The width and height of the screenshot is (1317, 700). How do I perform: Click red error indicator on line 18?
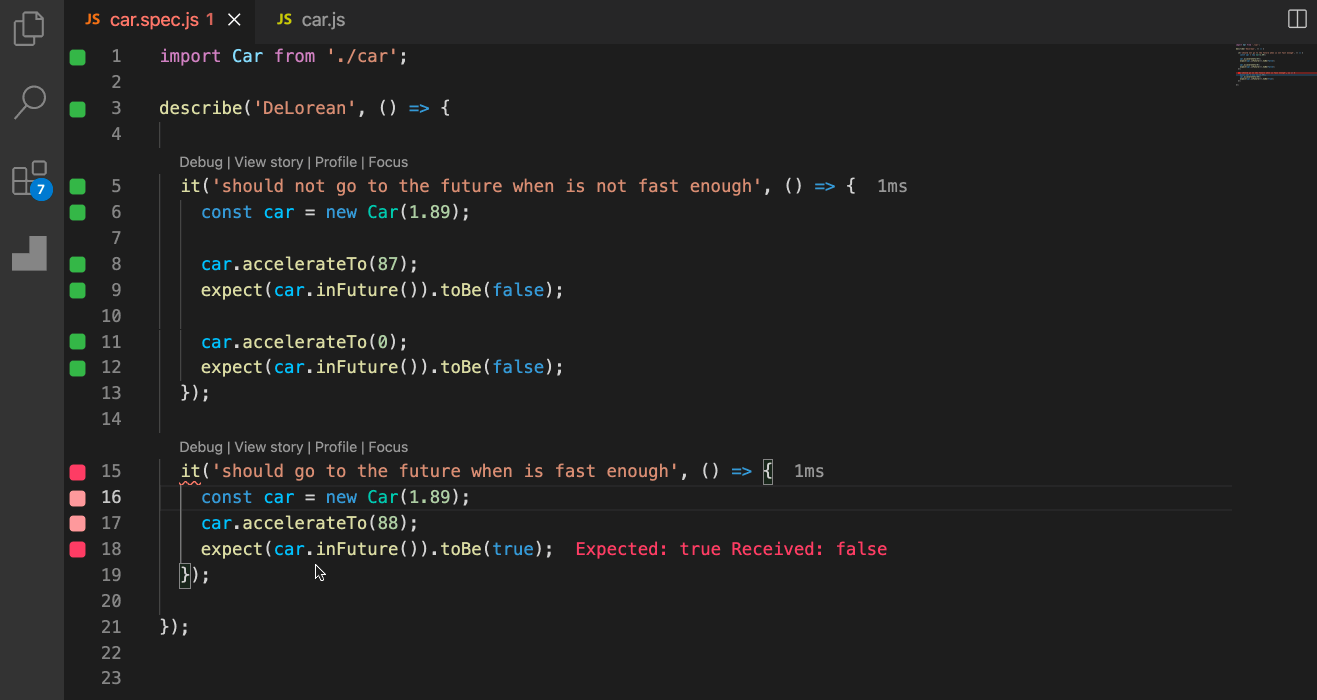click(x=78, y=549)
